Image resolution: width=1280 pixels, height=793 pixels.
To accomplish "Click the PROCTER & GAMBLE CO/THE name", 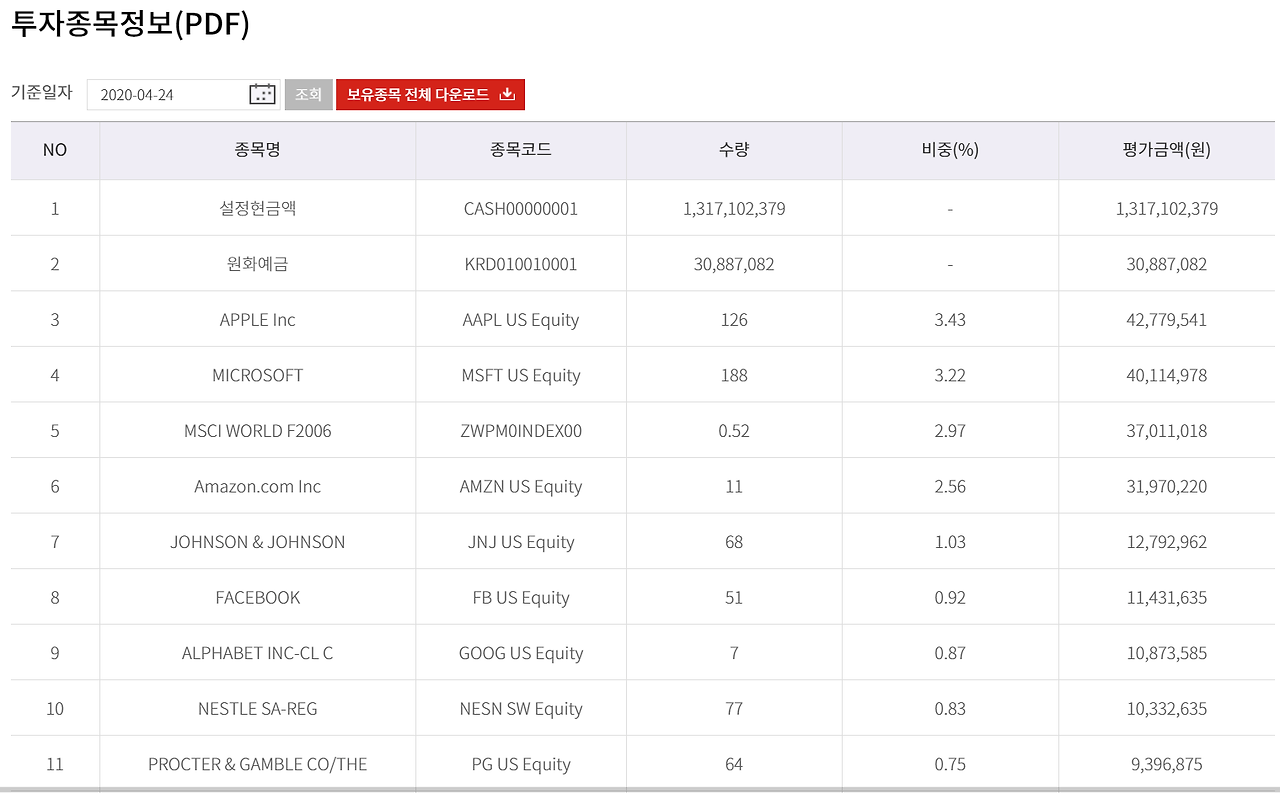I will (x=258, y=764).
